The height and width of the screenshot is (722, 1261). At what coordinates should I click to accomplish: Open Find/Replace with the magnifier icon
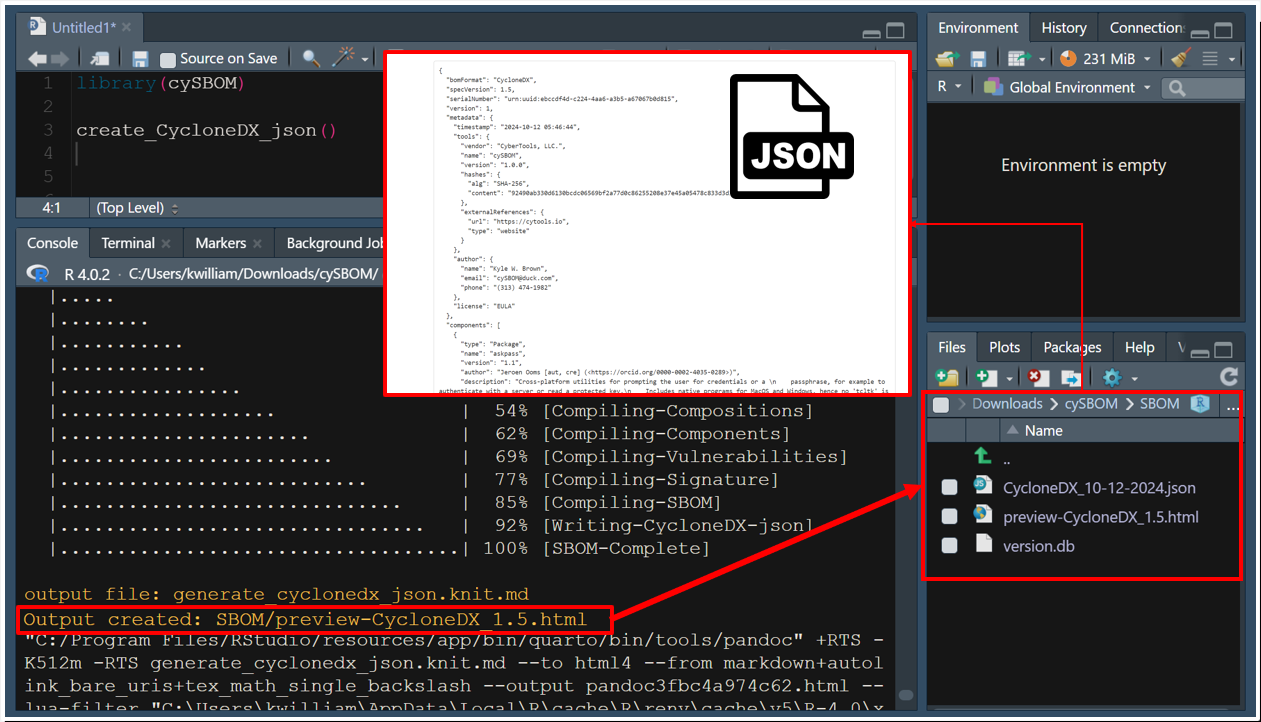(x=311, y=59)
